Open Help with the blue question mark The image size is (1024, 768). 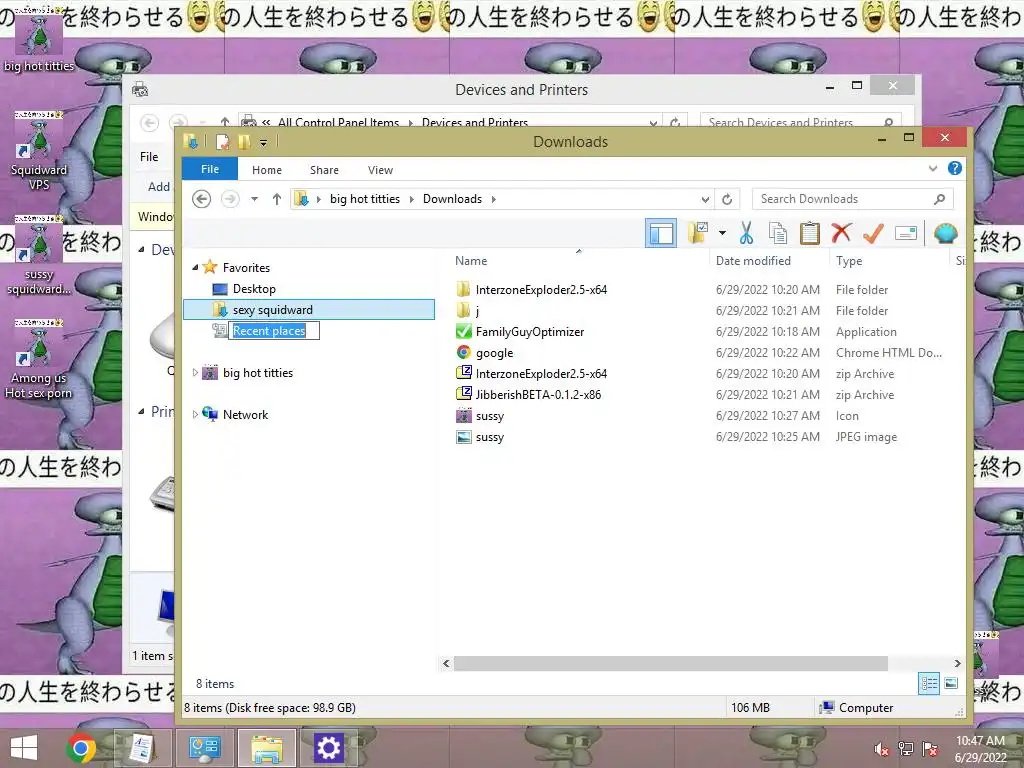click(x=955, y=168)
